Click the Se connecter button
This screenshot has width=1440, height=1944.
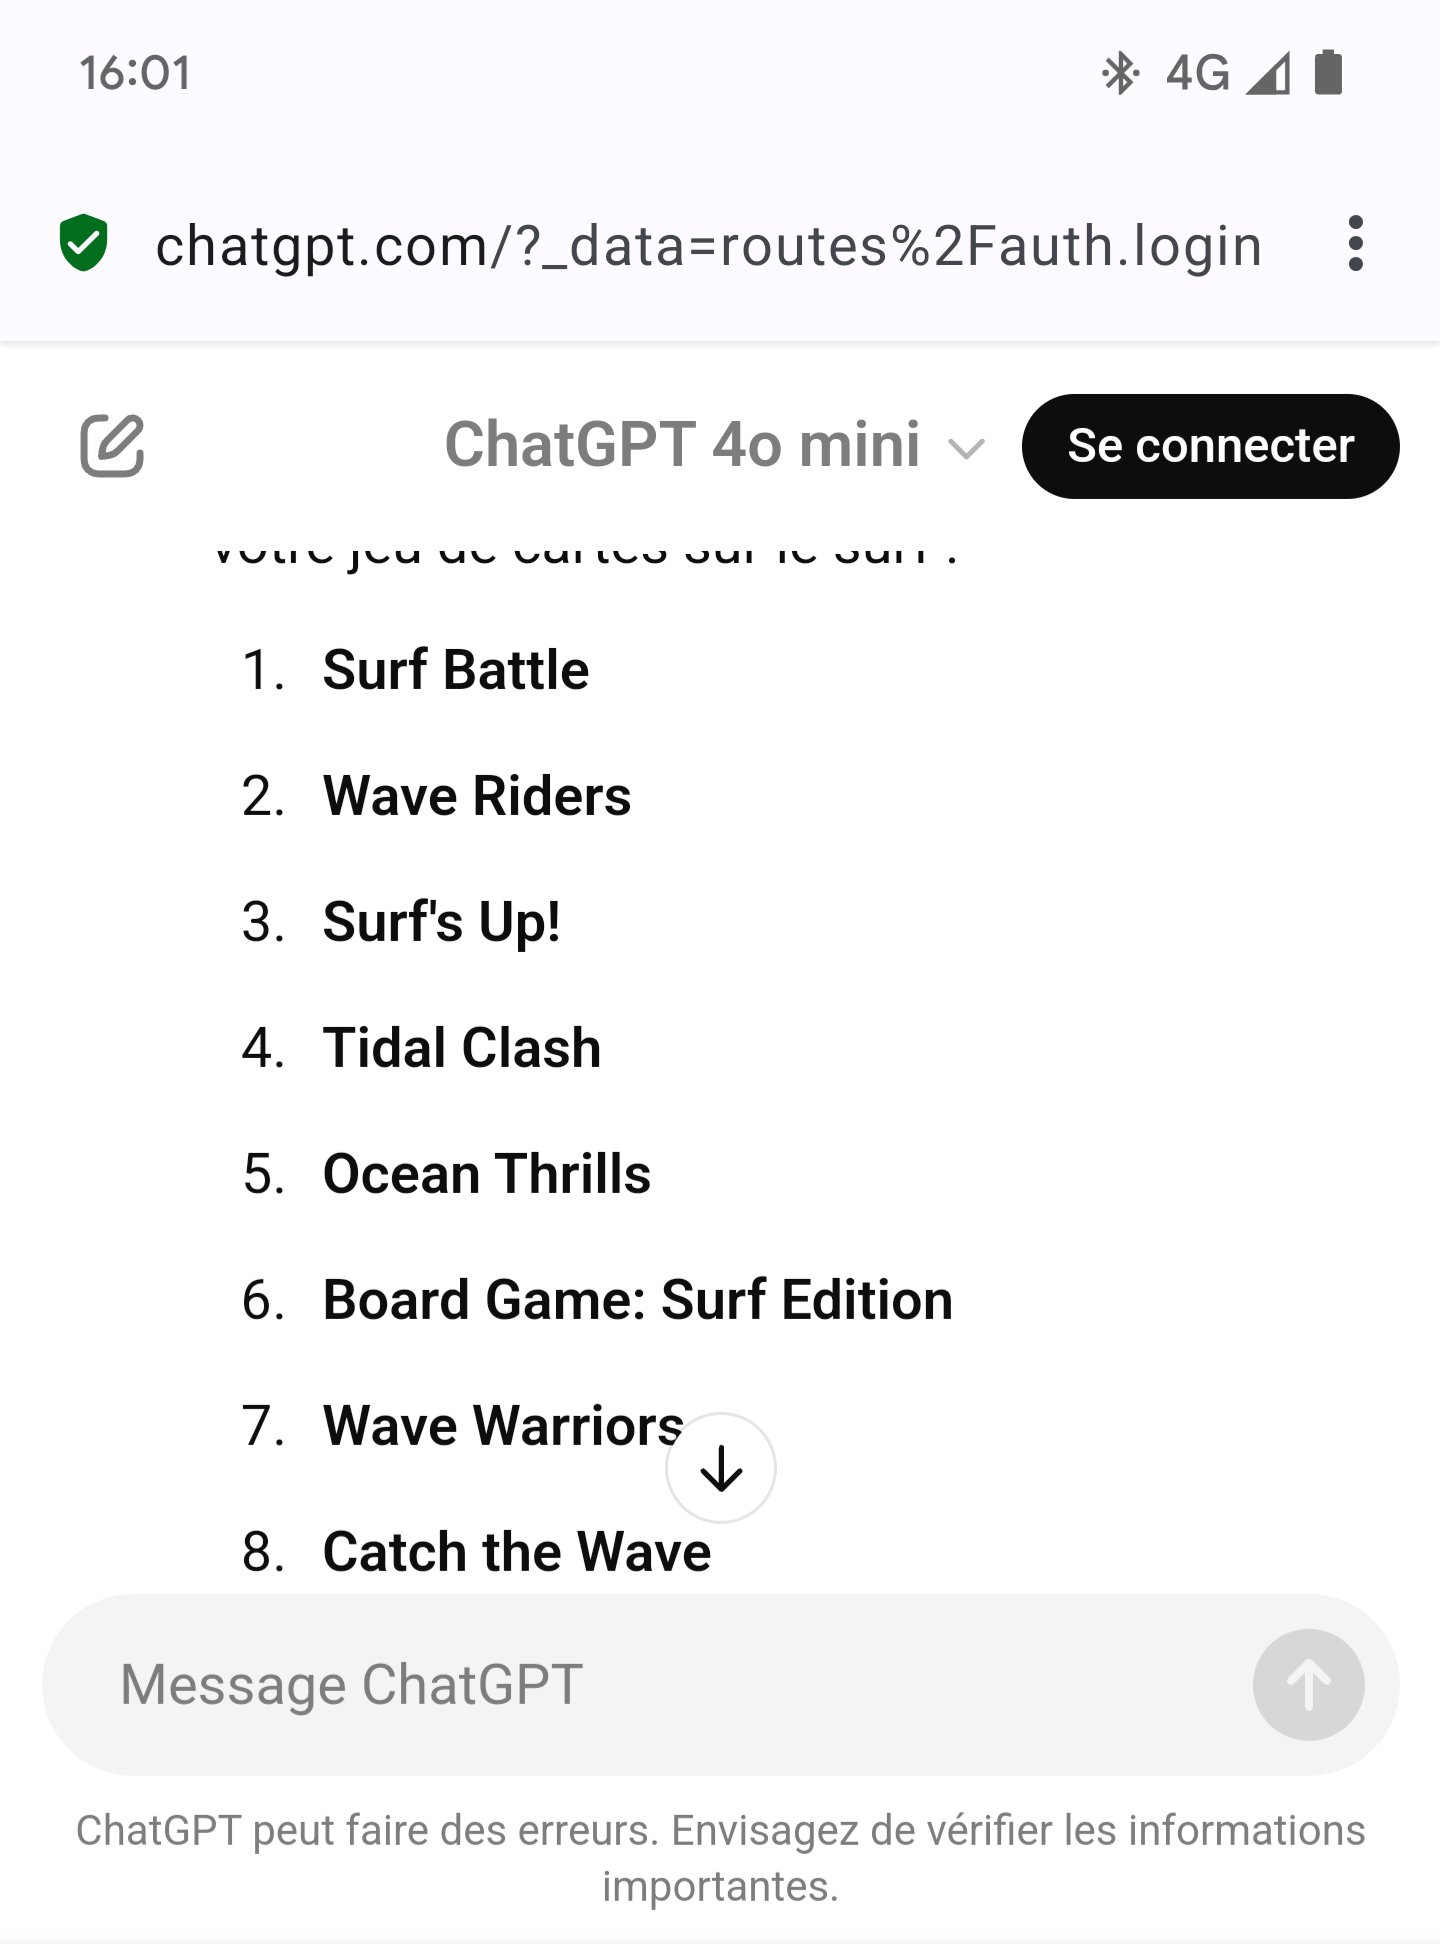(1210, 446)
